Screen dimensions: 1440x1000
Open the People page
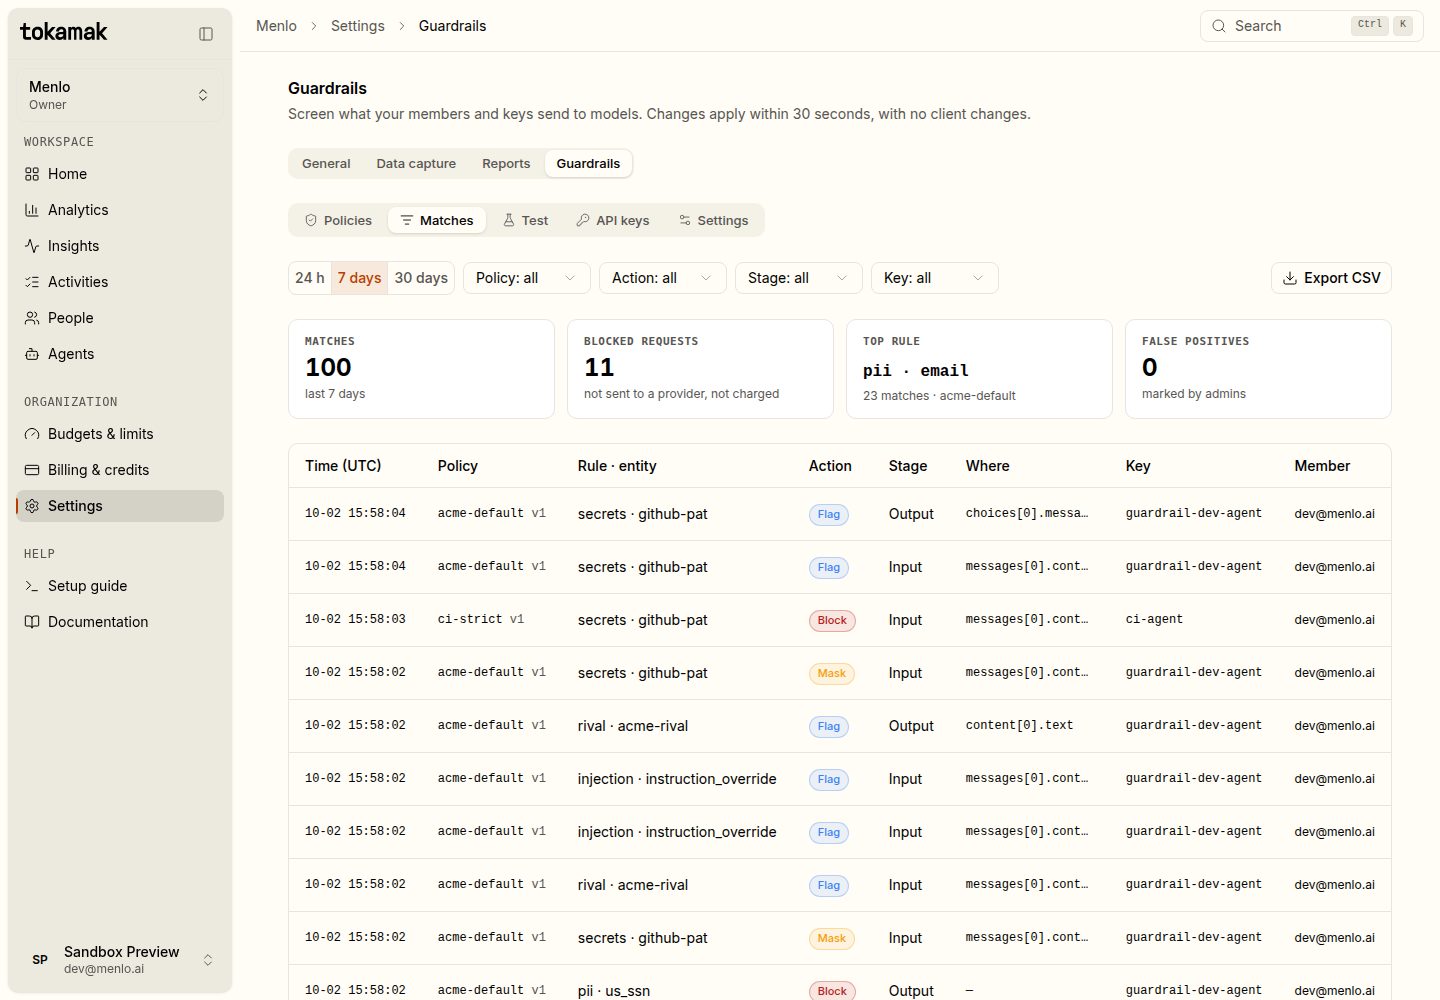(120, 318)
